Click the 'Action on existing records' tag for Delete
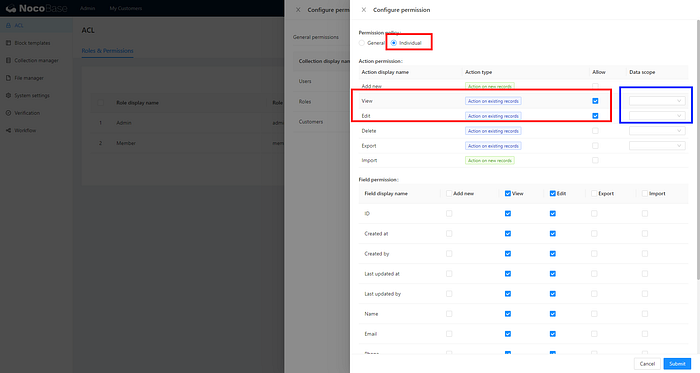Screen dimensions: 700x373 tap(493, 131)
